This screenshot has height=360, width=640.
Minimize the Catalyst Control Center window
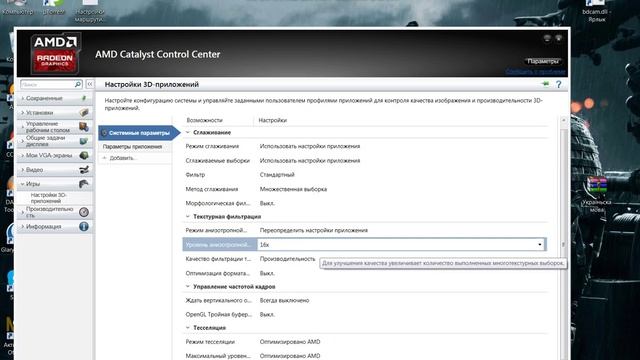coord(547,38)
